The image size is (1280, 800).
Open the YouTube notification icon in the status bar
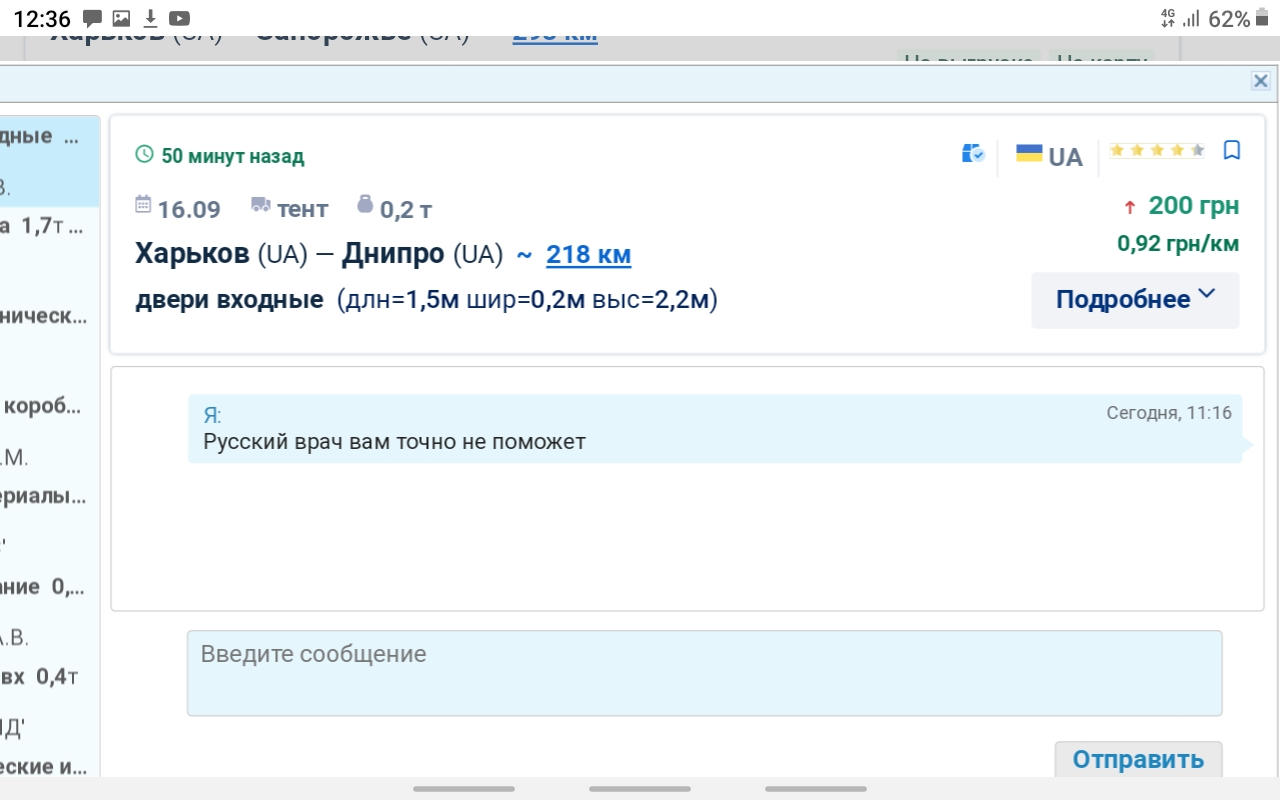pos(180,18)
